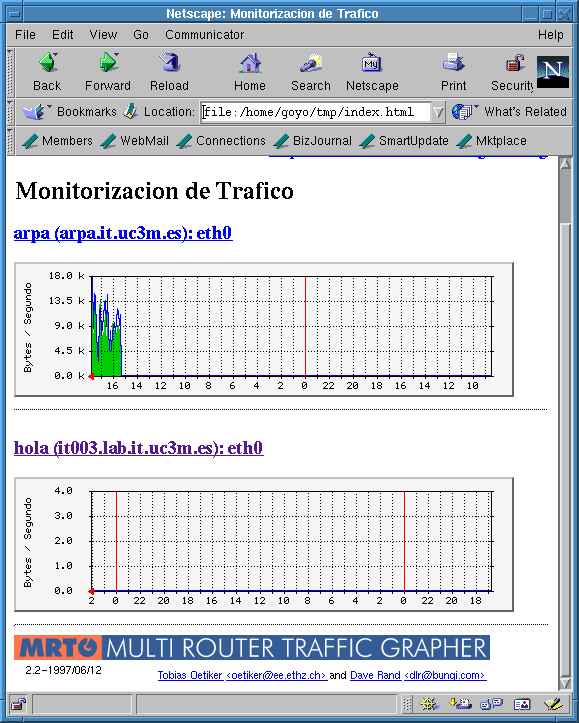The image size is (579, 723).
Task: Click the Dave Rand email link
Action: coord(418,675)
